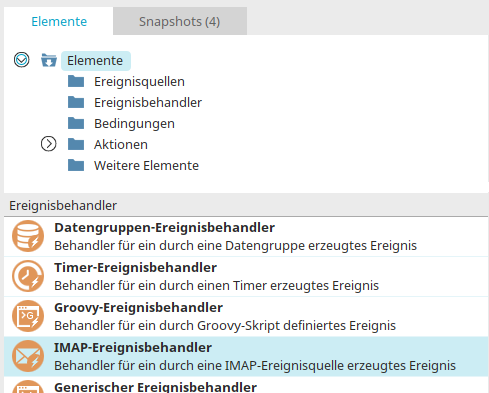489x393 pixels.
Task: Select Ereignisbehandler in the tree
Action: point(148,102)
